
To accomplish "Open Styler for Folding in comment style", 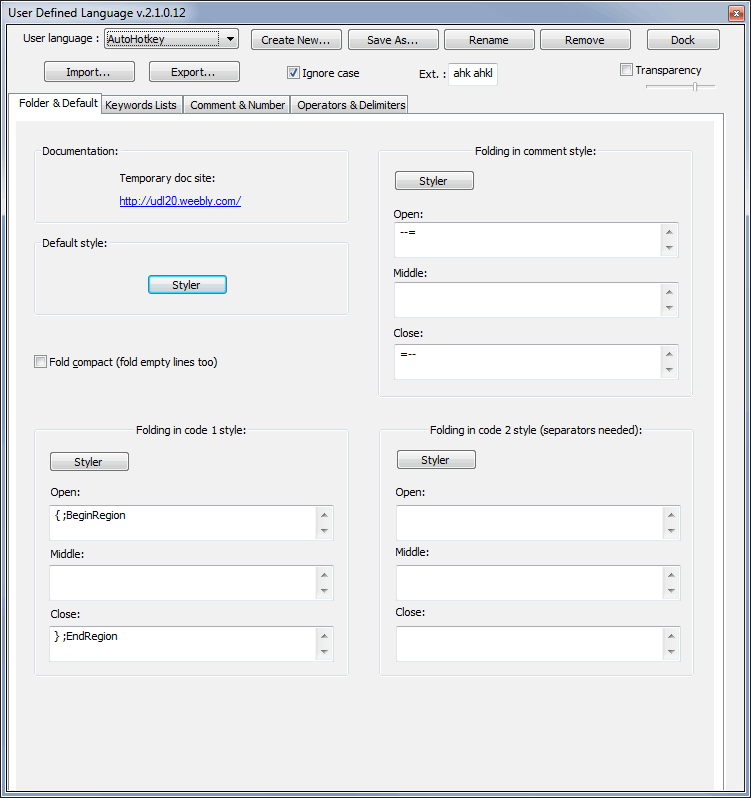I will [x=434, y=181].
